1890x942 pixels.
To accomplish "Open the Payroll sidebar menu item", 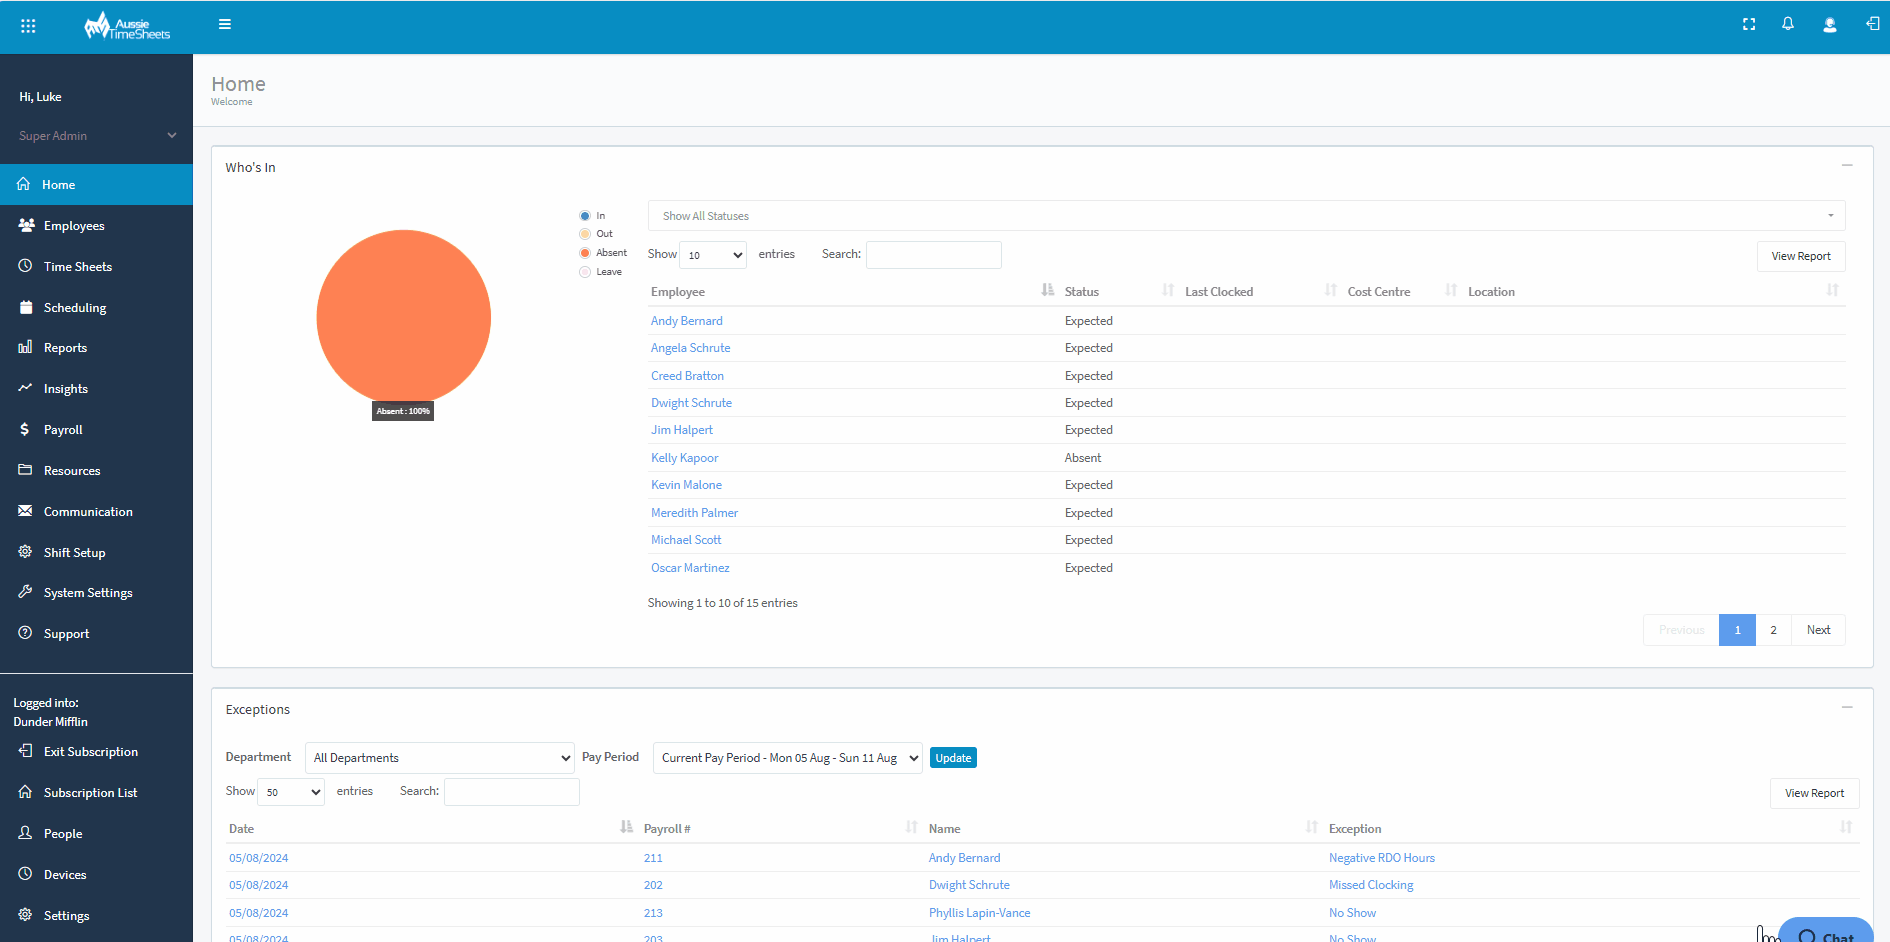I will 63,430.
